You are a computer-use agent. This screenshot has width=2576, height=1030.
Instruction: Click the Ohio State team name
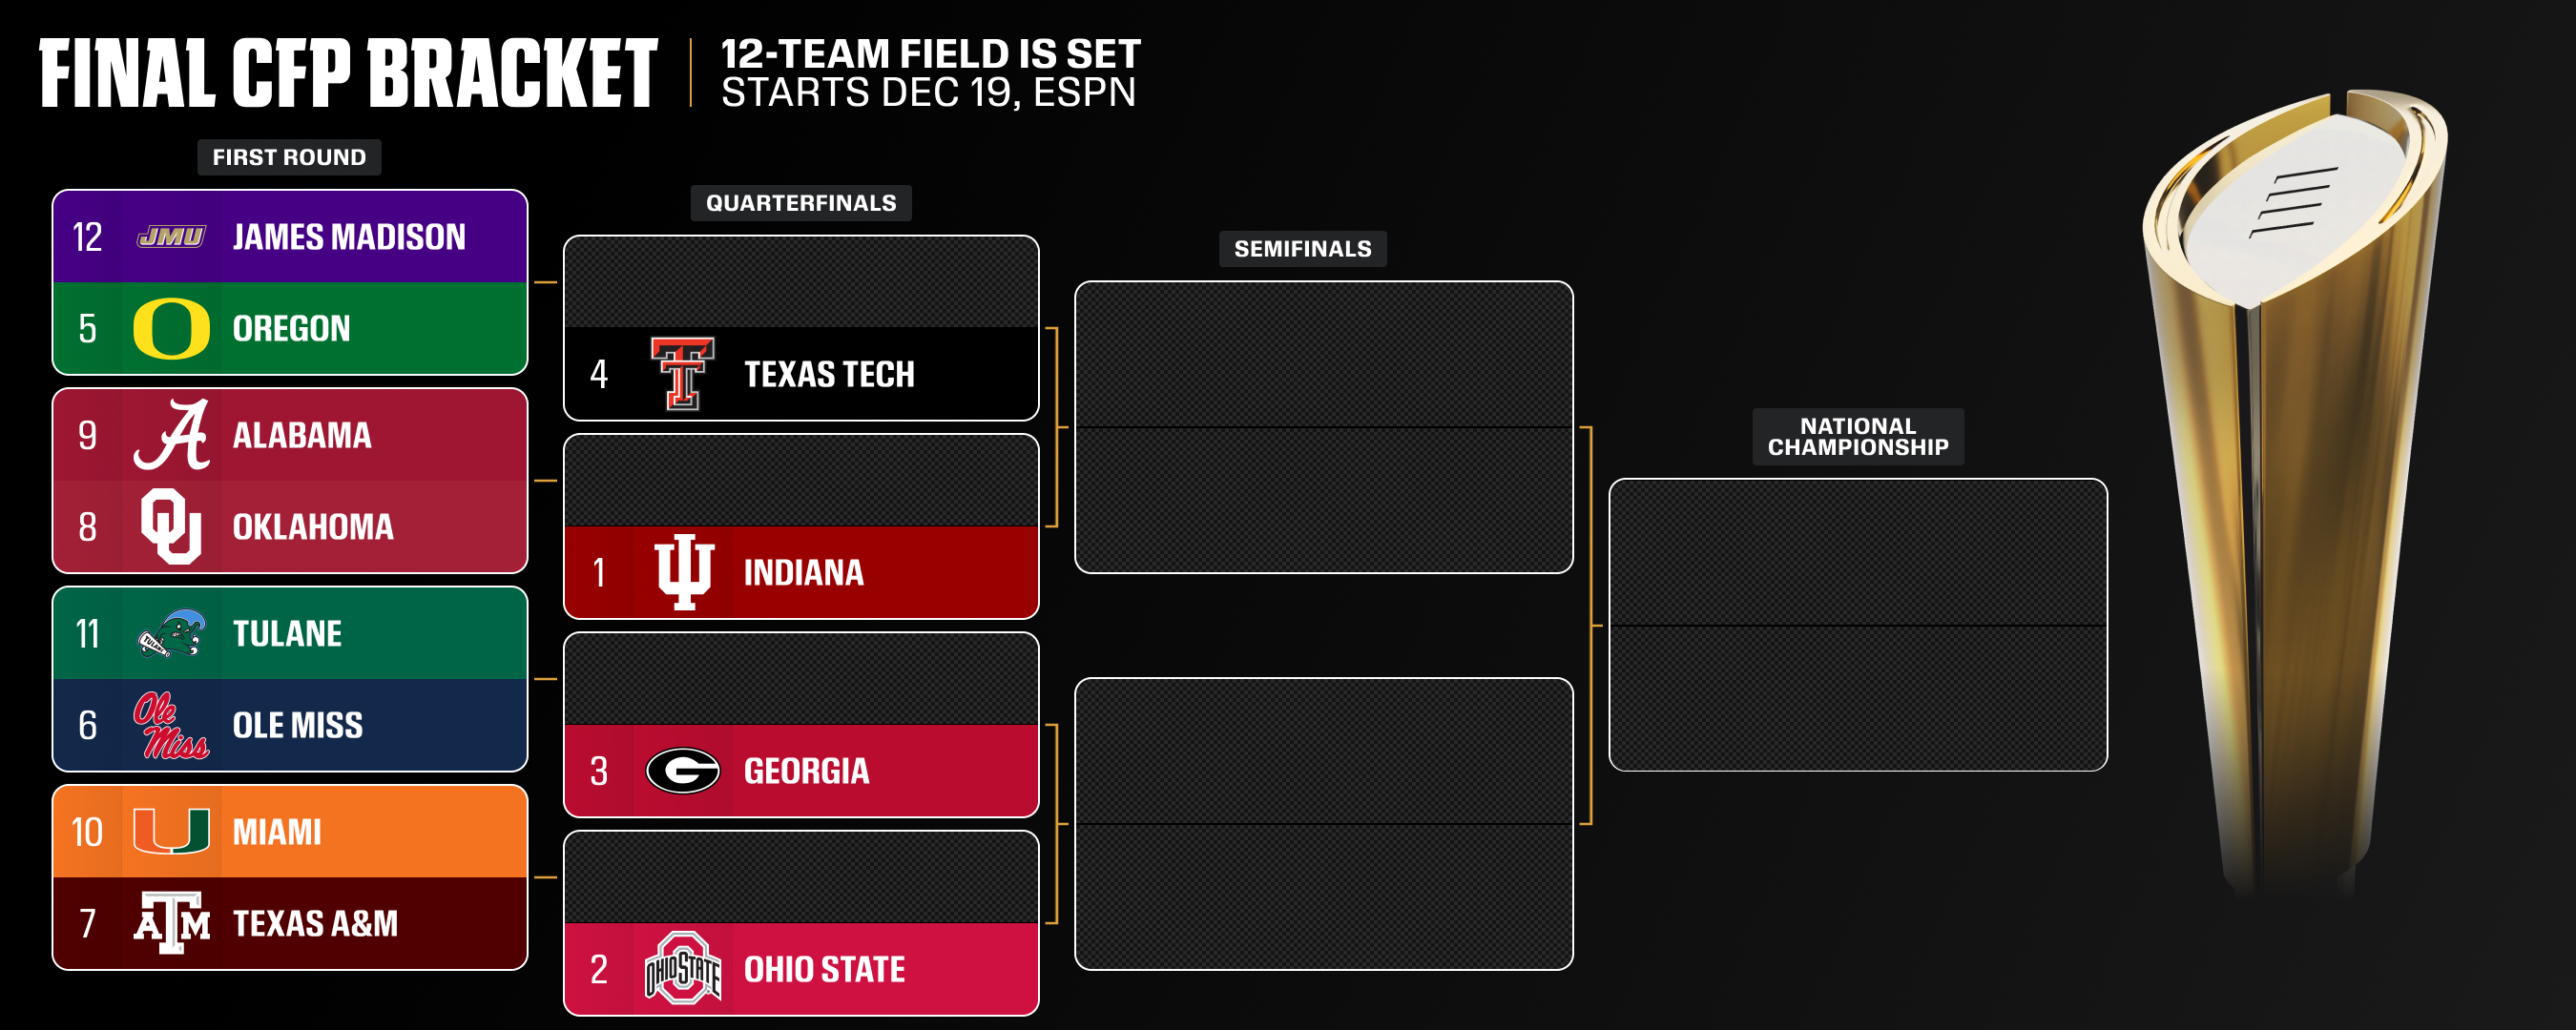point(824,969)
